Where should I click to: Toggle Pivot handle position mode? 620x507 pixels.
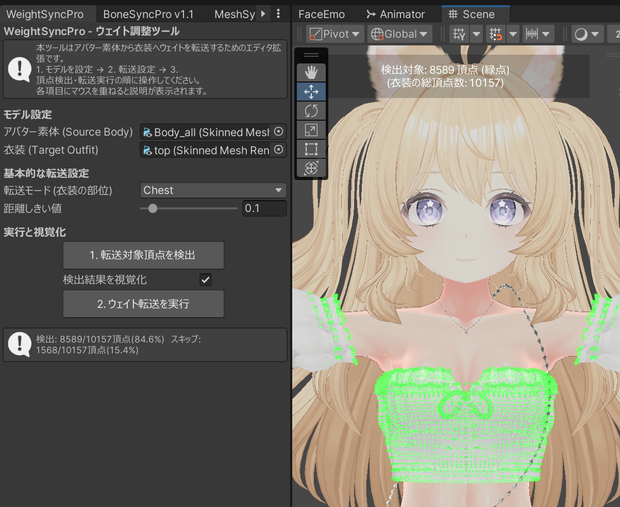[x=334, y=34]
